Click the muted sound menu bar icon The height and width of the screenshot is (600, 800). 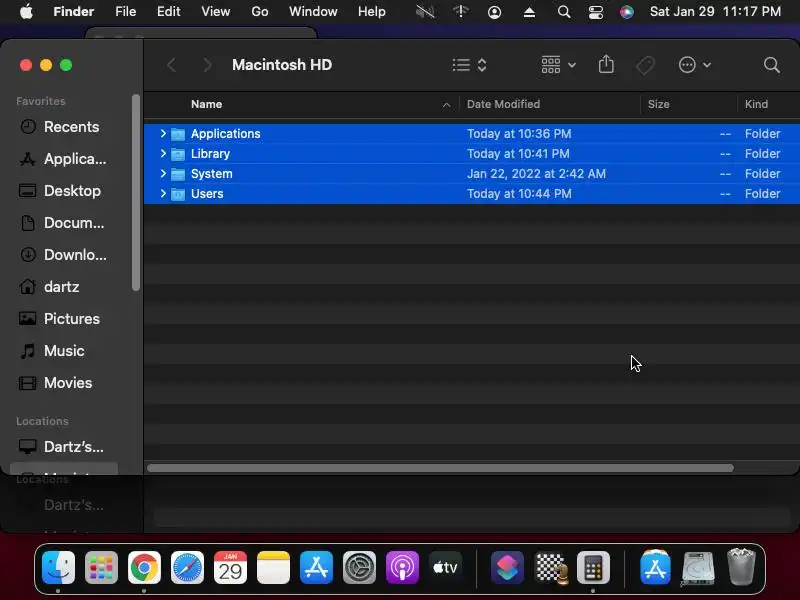click(425, 12)
